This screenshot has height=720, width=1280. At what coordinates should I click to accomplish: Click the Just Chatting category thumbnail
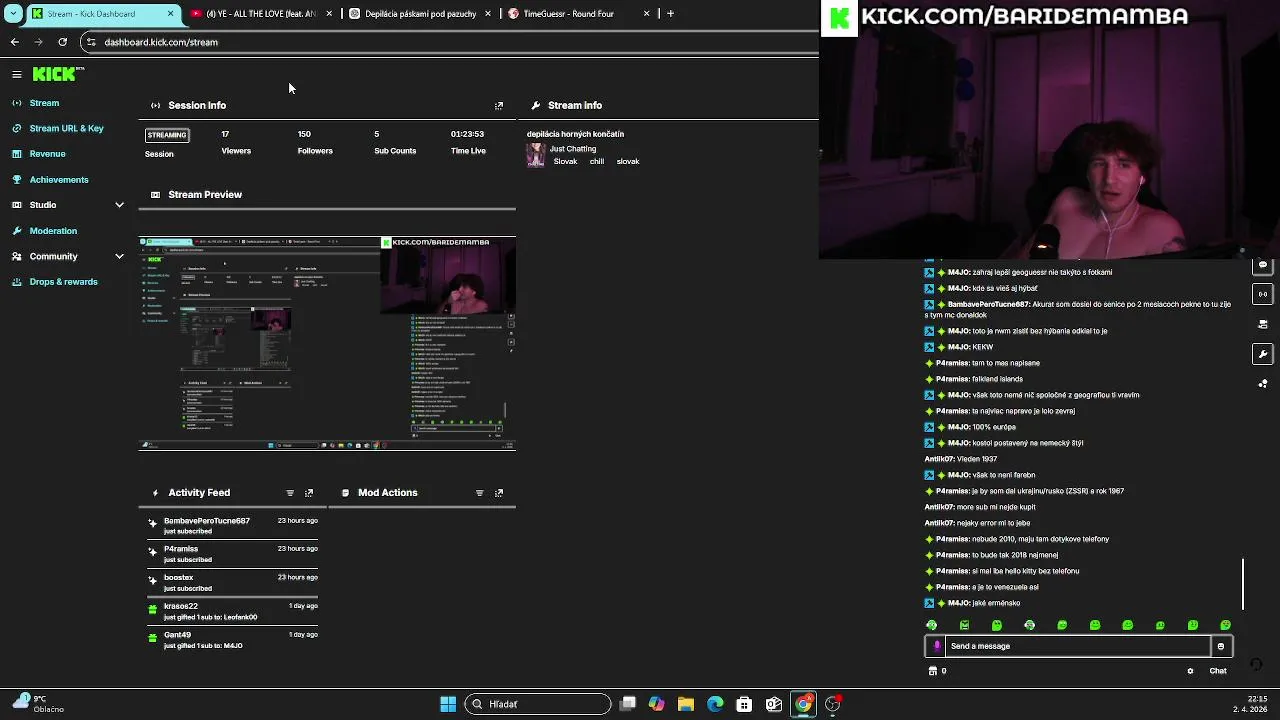[536, 155]
